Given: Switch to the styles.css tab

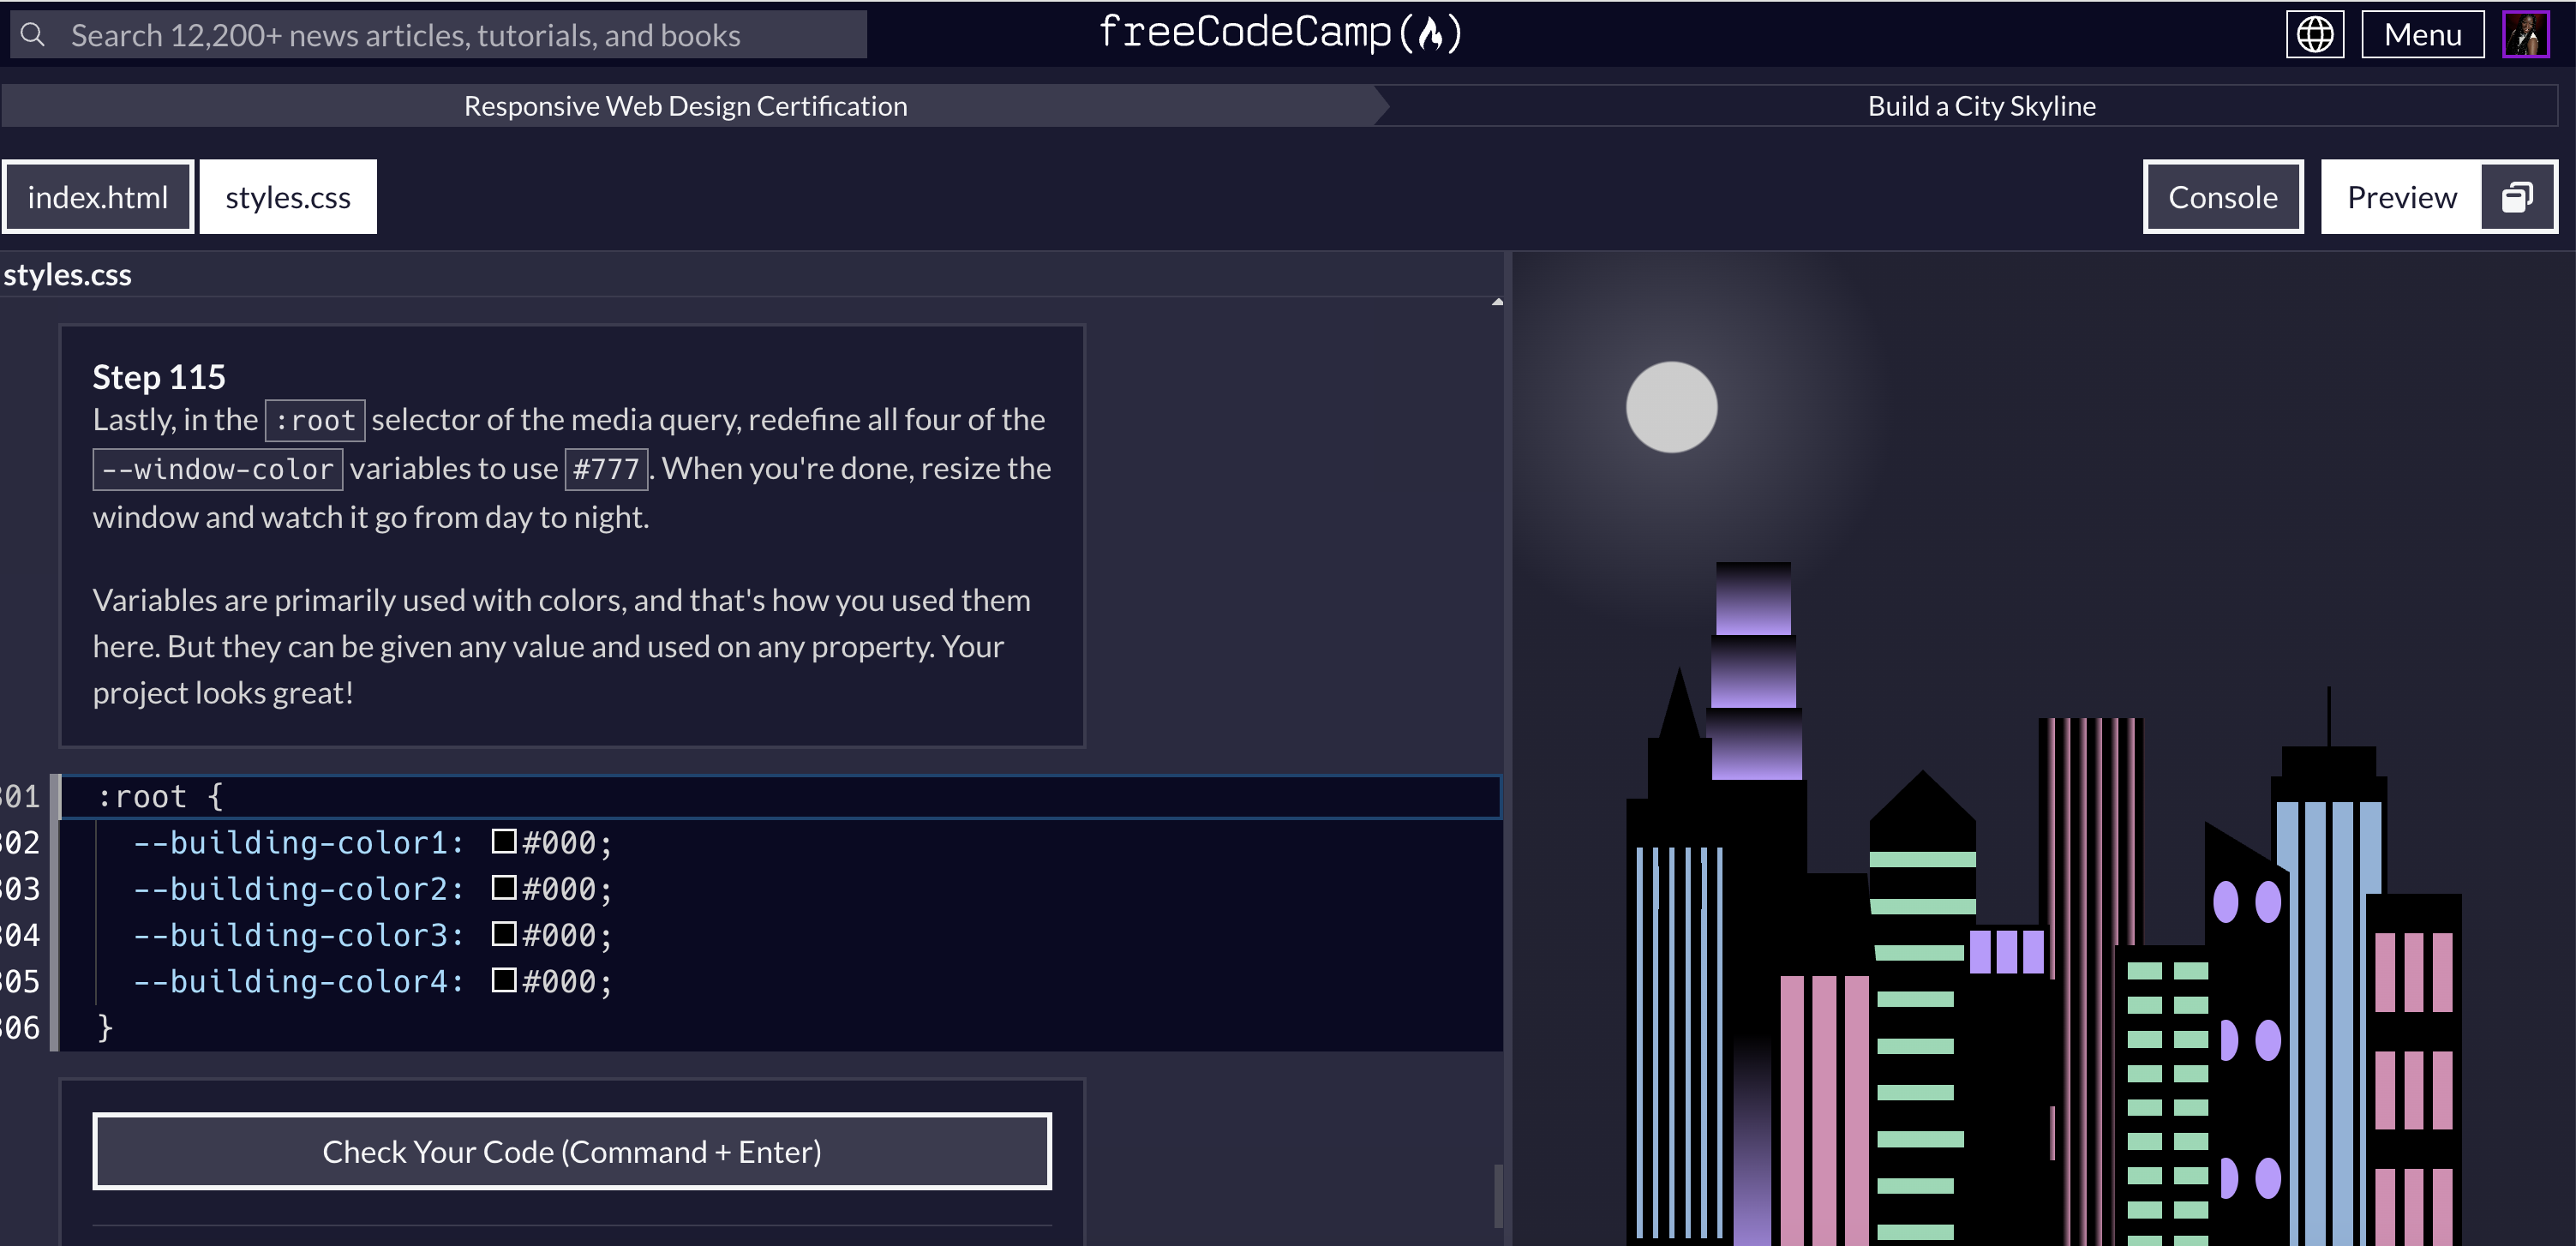Looking at the screenshot, I should pos(288,197).
